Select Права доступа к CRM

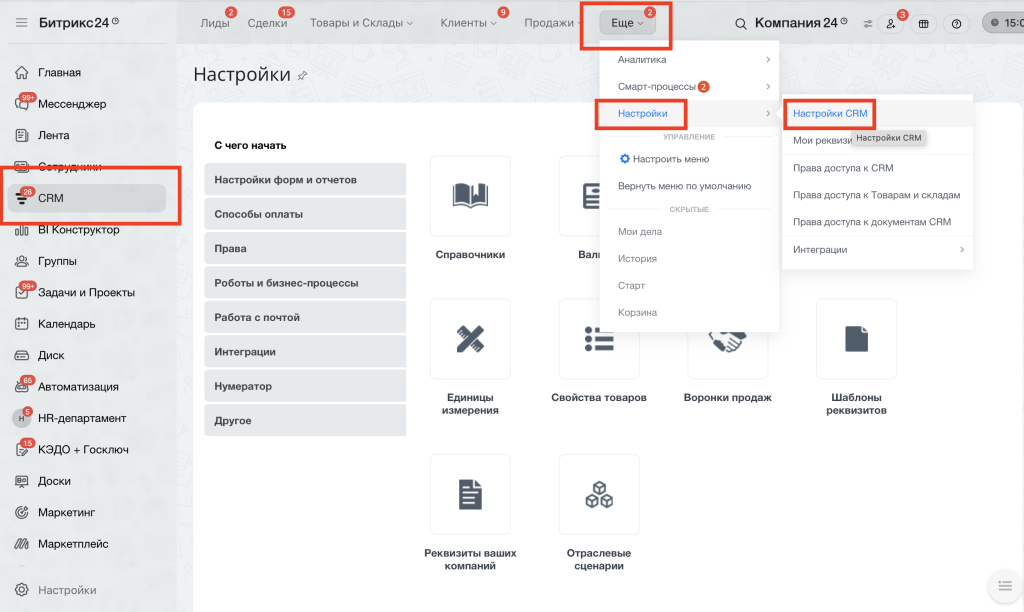point(843,168)
